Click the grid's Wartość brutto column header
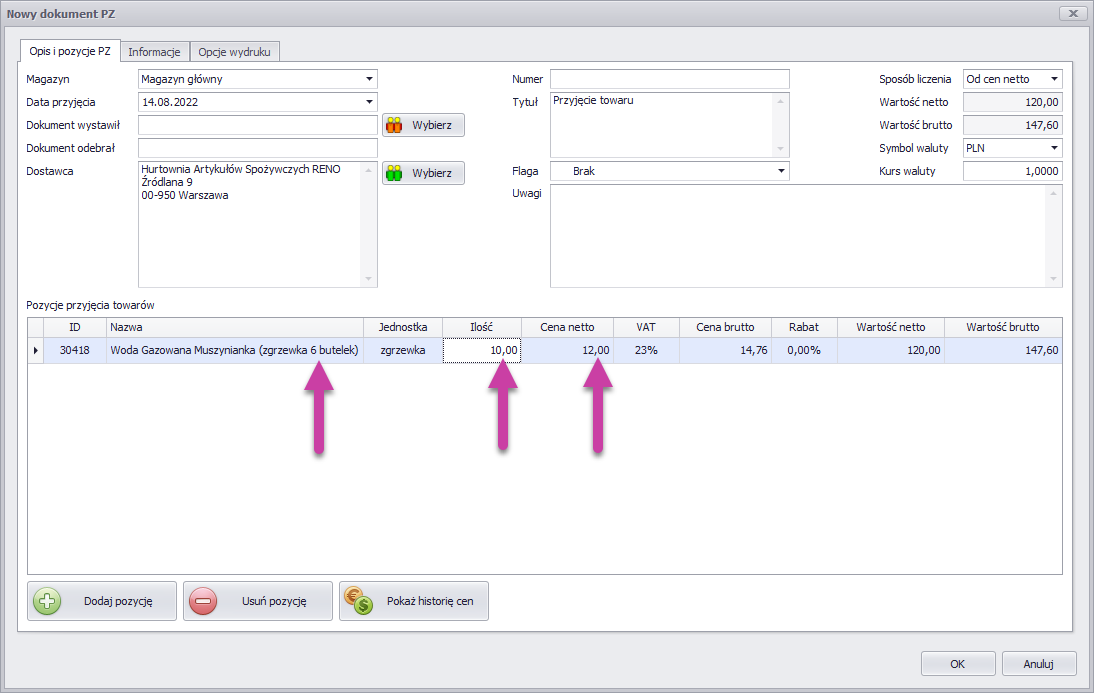Screen dimensions: 1094x693 [1003, 327]
